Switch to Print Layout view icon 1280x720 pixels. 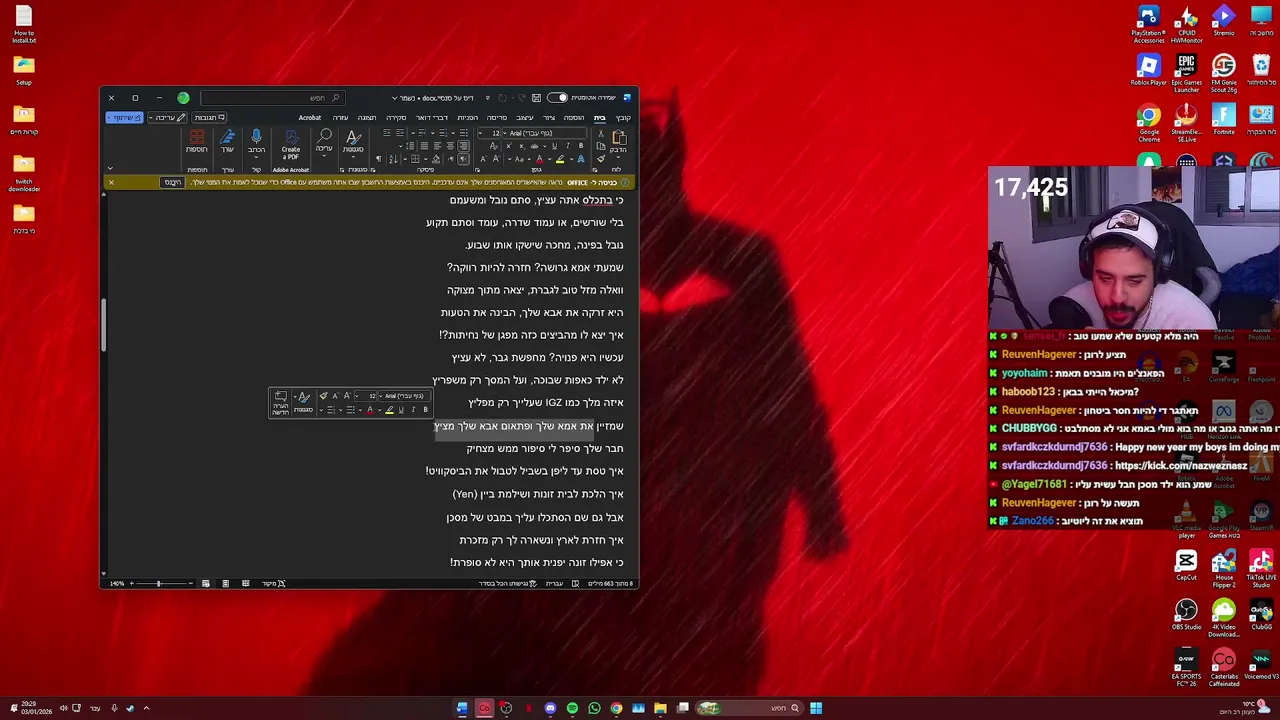tap(225, 583)
